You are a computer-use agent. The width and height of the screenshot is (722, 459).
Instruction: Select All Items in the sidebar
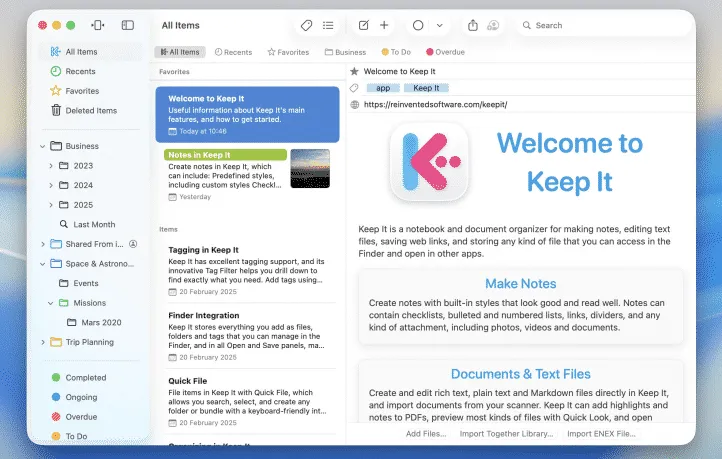[x=91, y=52]
